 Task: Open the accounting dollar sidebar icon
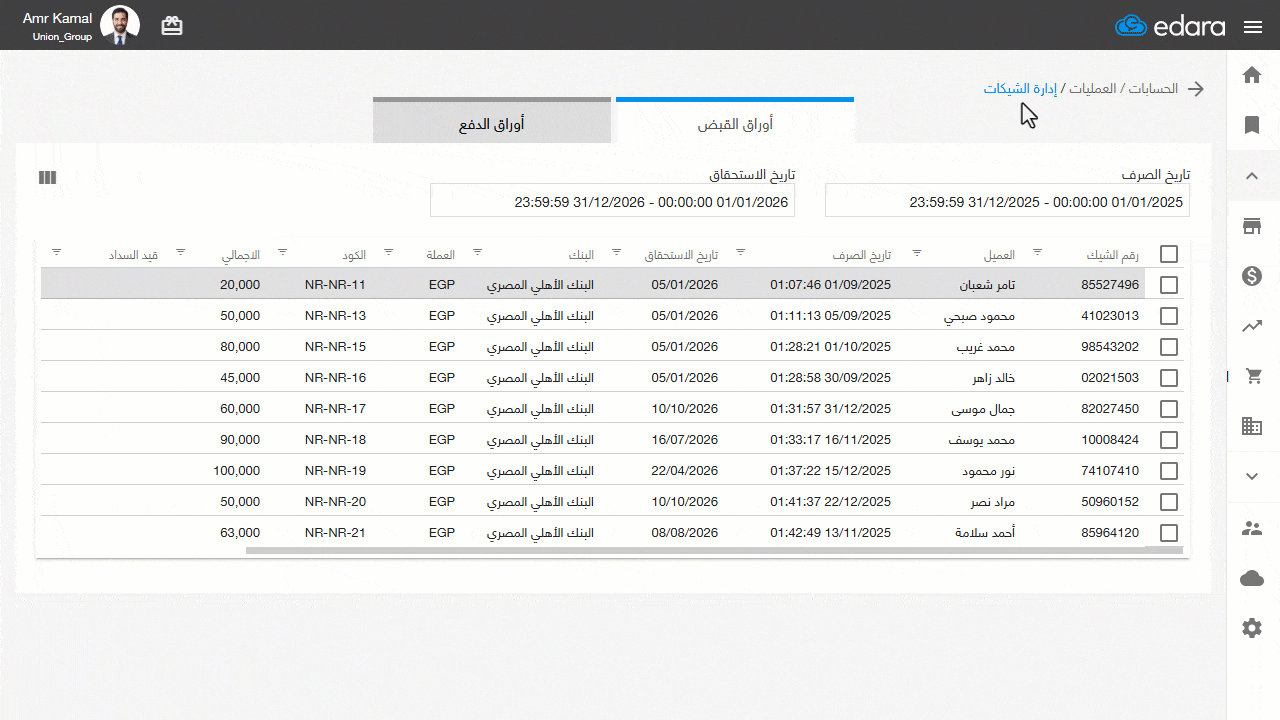(1252, 276)
